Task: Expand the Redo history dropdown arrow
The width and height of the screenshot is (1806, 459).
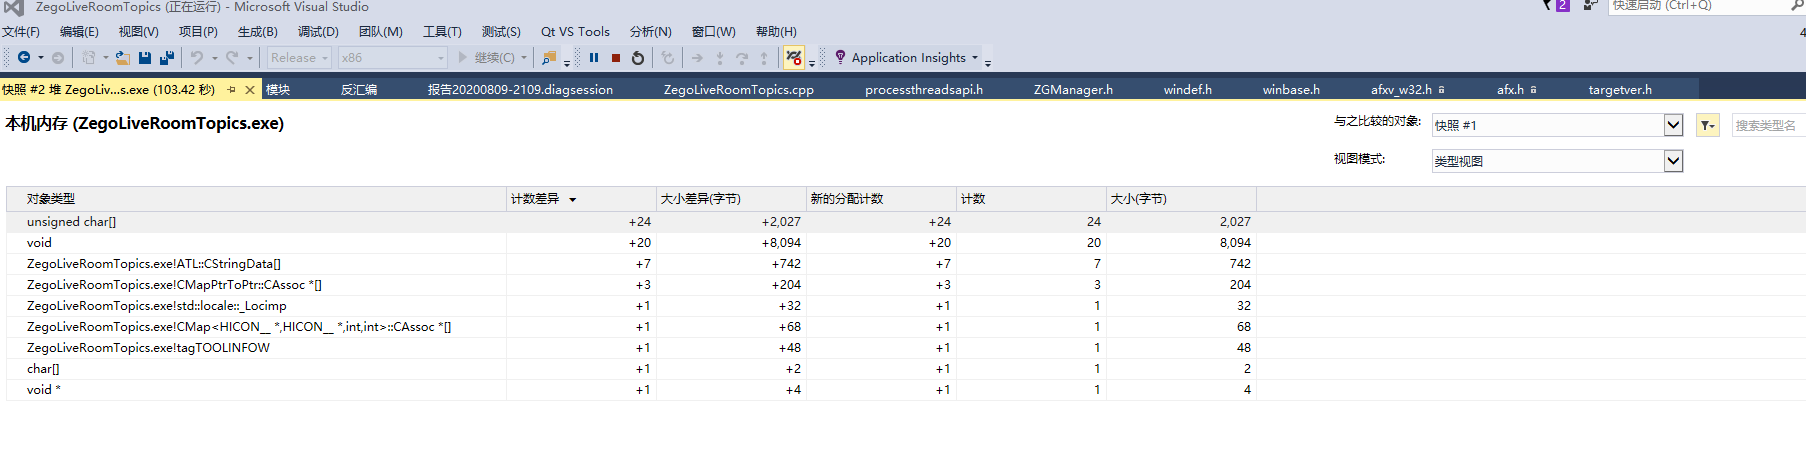Action: tap(249, 58)
